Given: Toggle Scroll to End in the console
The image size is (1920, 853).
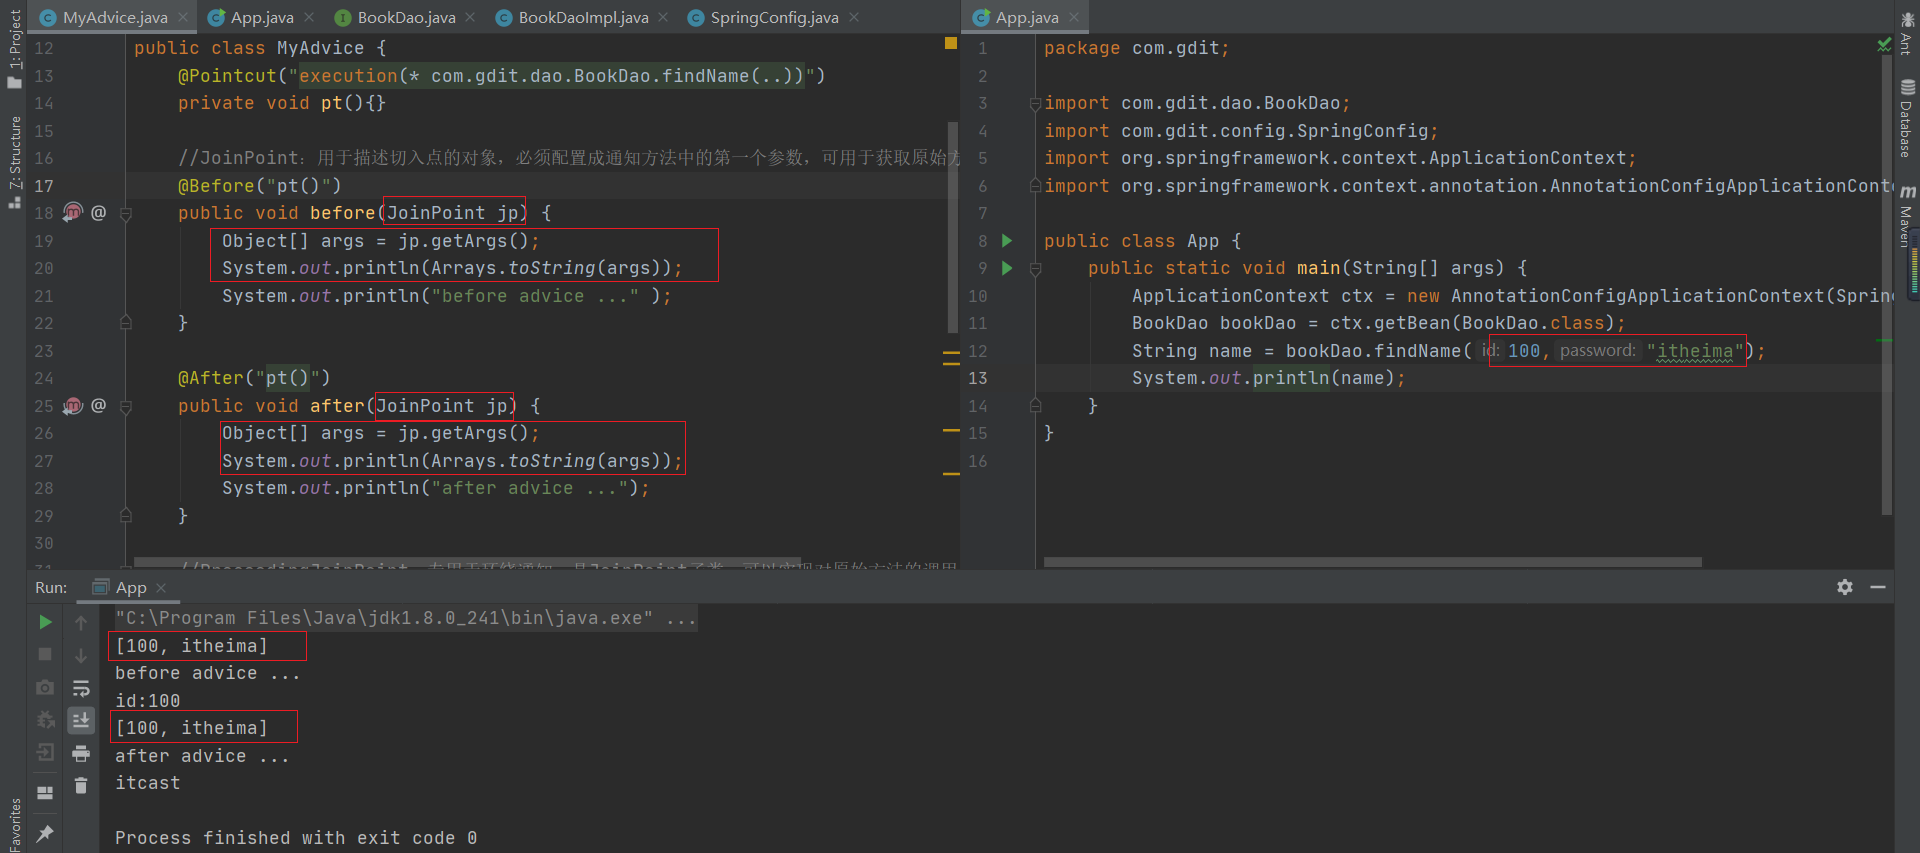Looking at the screenshot, I should [x=81, y=720].
